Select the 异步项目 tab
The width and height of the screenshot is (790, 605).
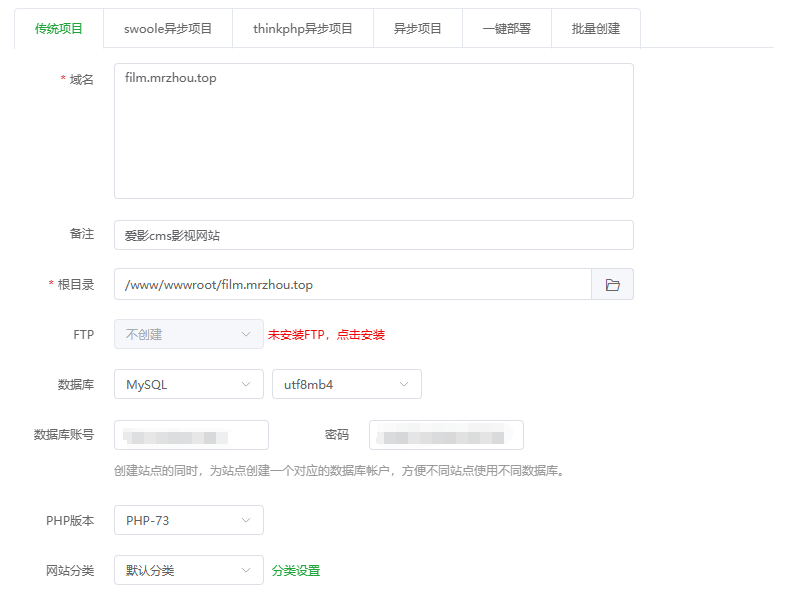[418, 29]
